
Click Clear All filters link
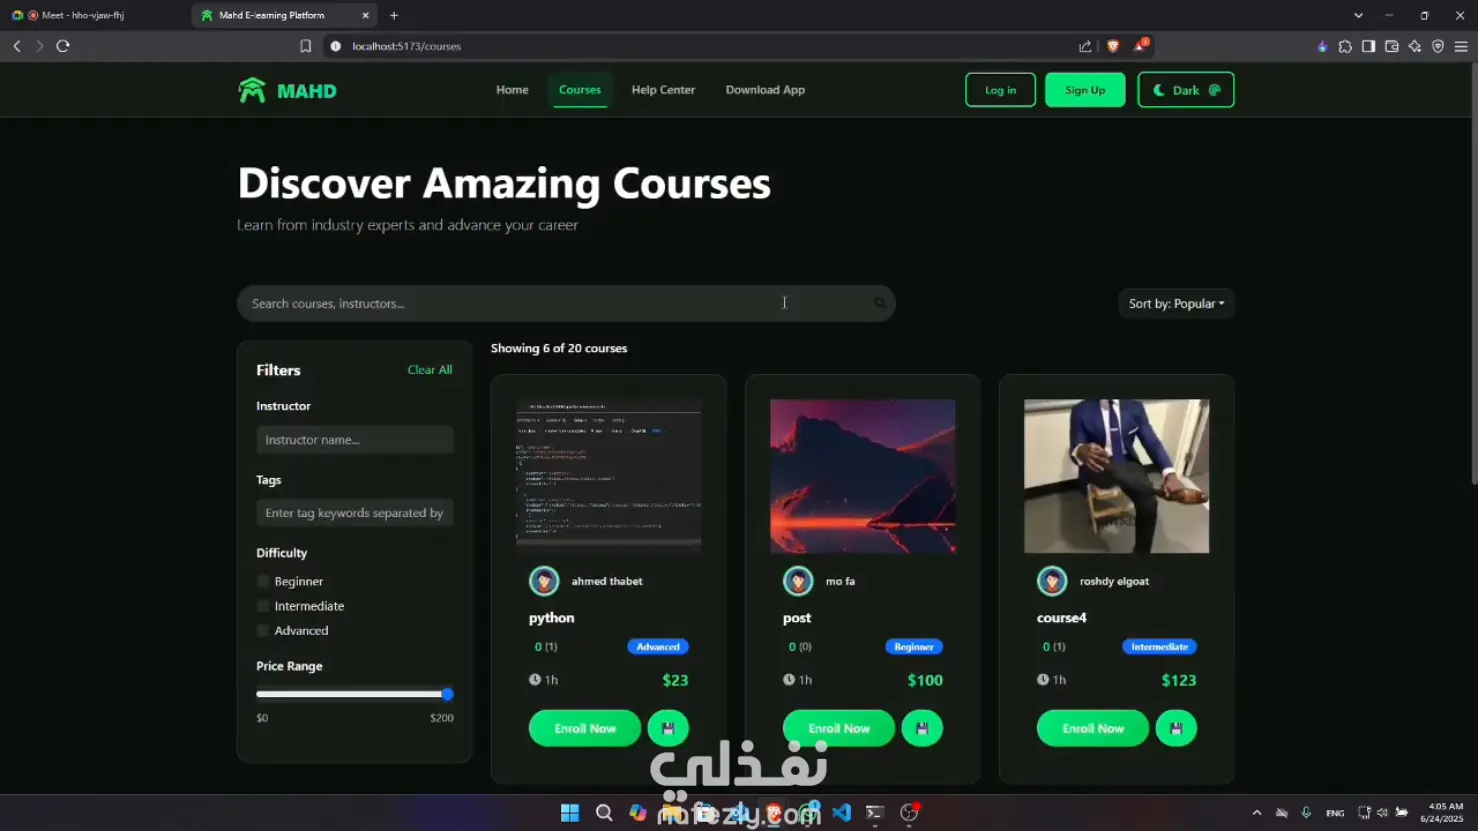[430, 370]
